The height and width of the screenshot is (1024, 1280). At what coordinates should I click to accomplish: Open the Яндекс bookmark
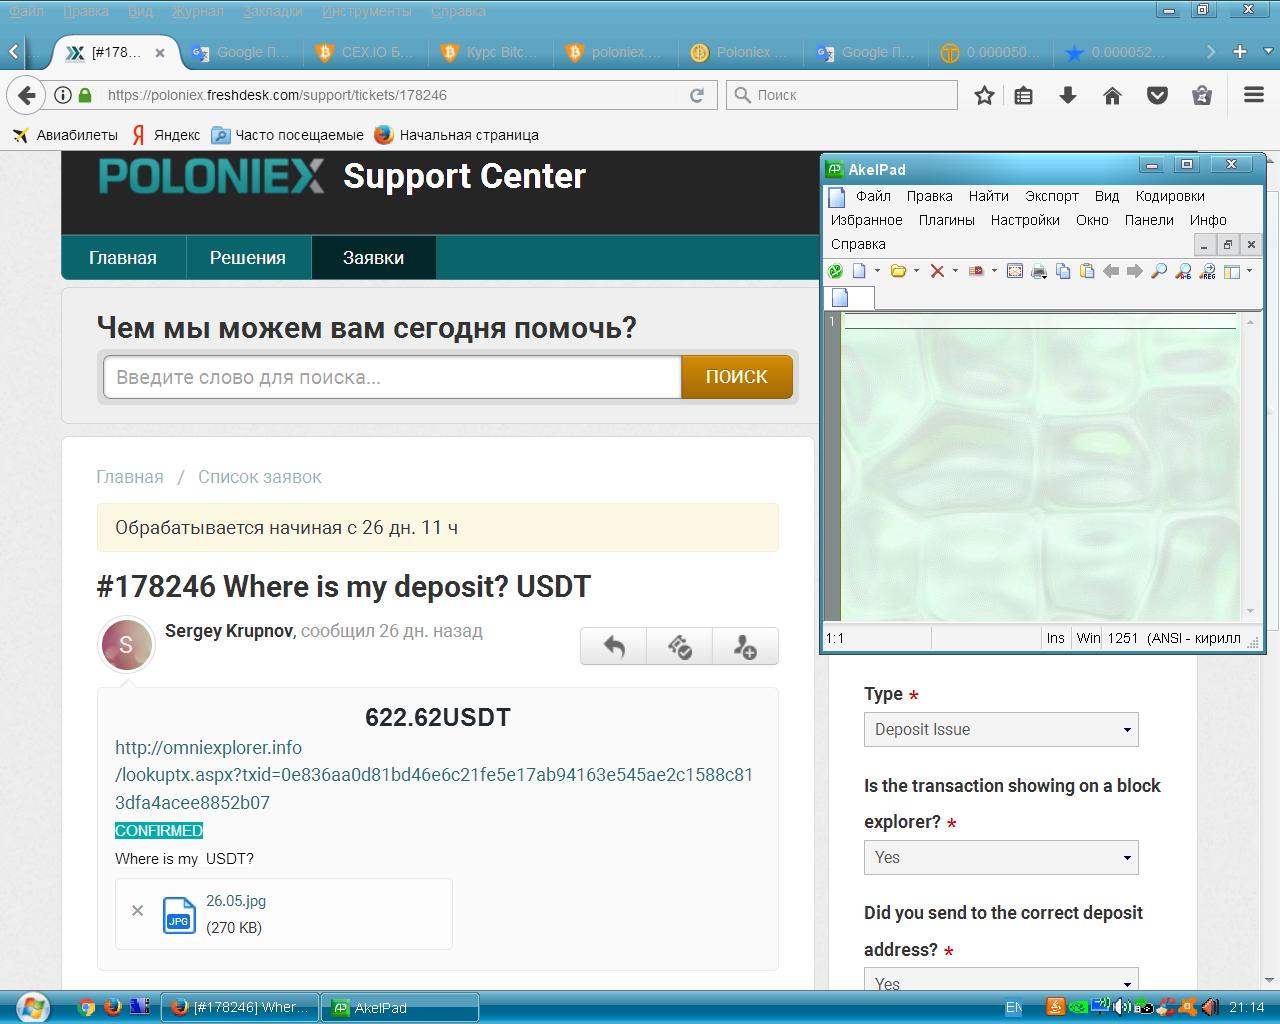[x=166, y=135]
